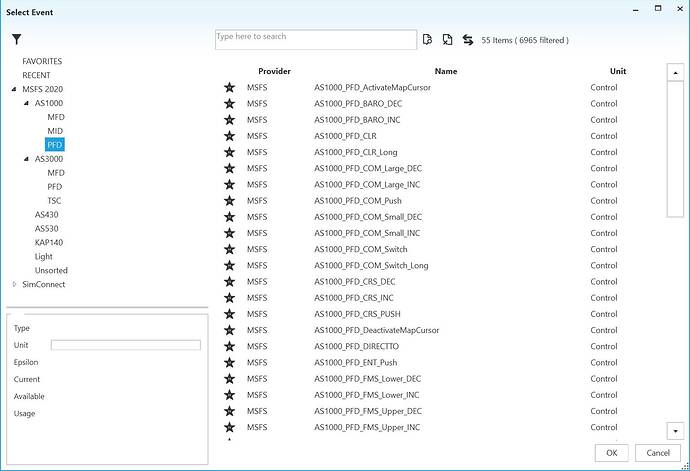Favorite the AS1000_PFD_CRS_PUSH event

coord(229,314)
